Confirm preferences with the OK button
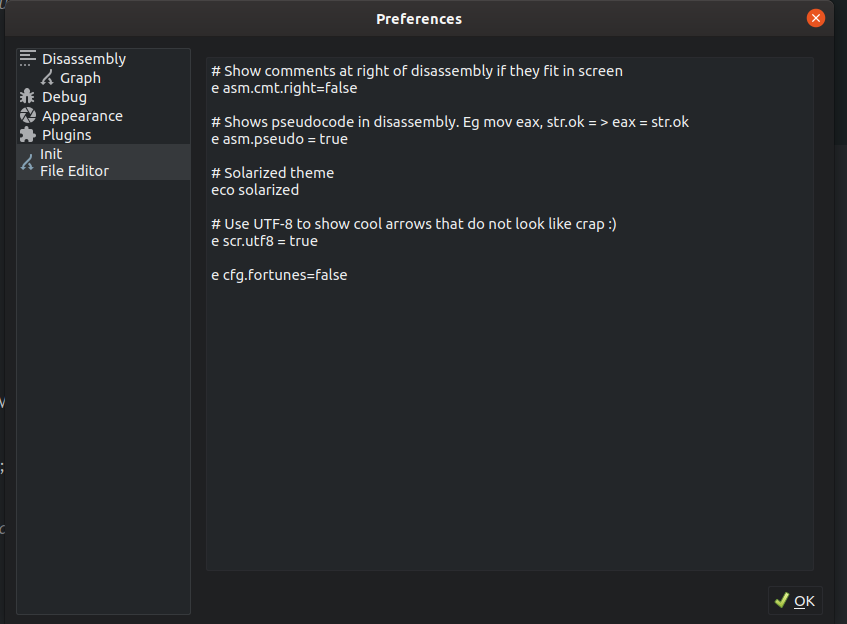 [795, 601]
